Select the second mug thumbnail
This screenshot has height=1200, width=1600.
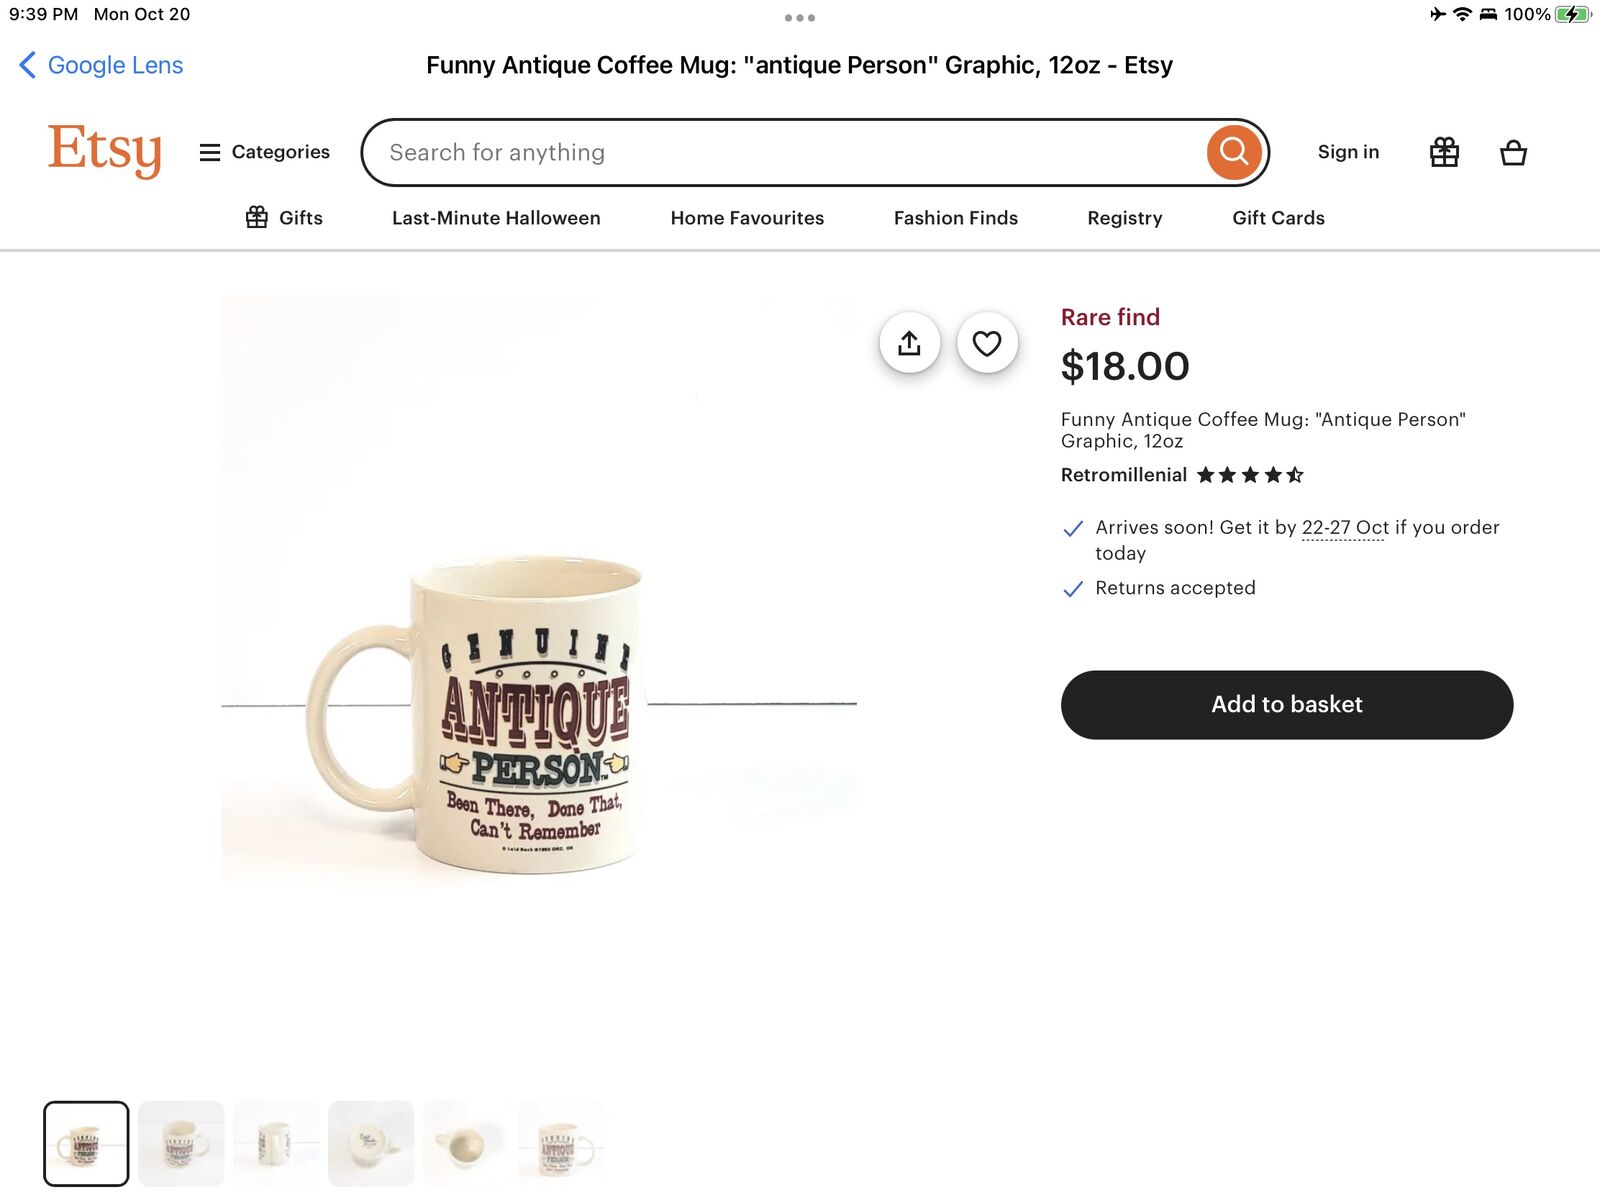181,1144
